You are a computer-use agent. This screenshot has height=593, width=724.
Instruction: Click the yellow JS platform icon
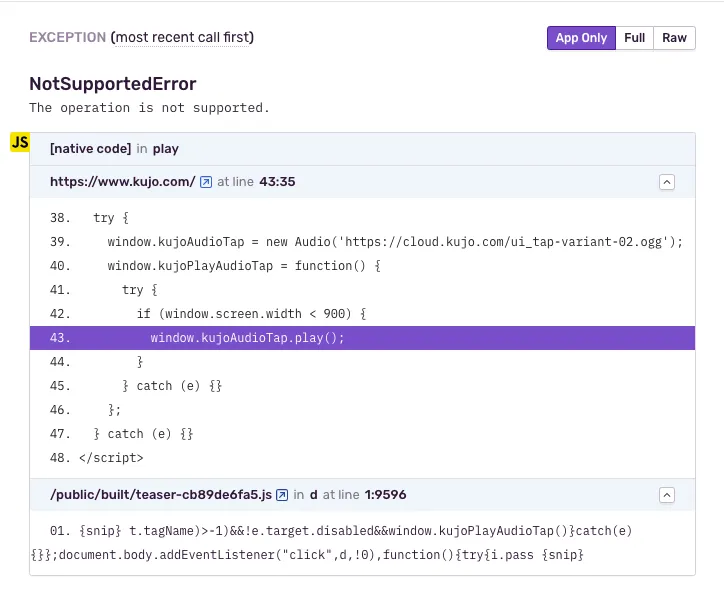pos(19,142)
